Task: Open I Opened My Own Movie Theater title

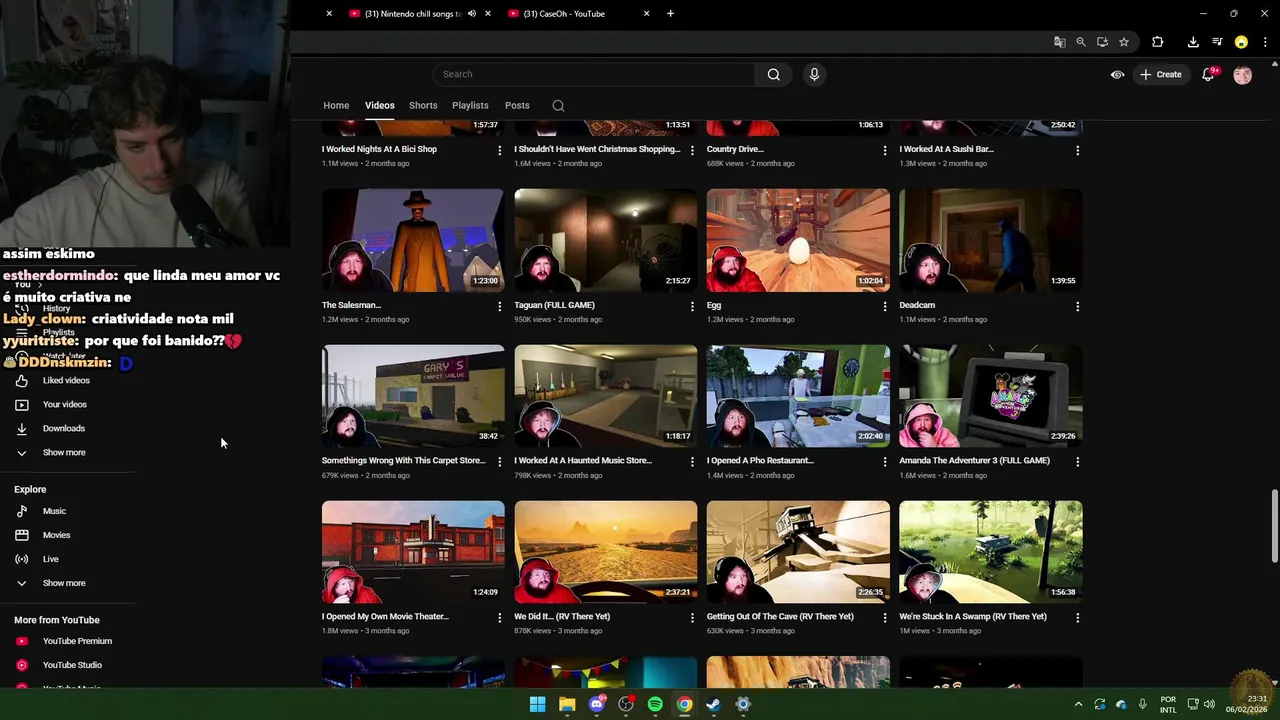Action: tap(385, 617)
